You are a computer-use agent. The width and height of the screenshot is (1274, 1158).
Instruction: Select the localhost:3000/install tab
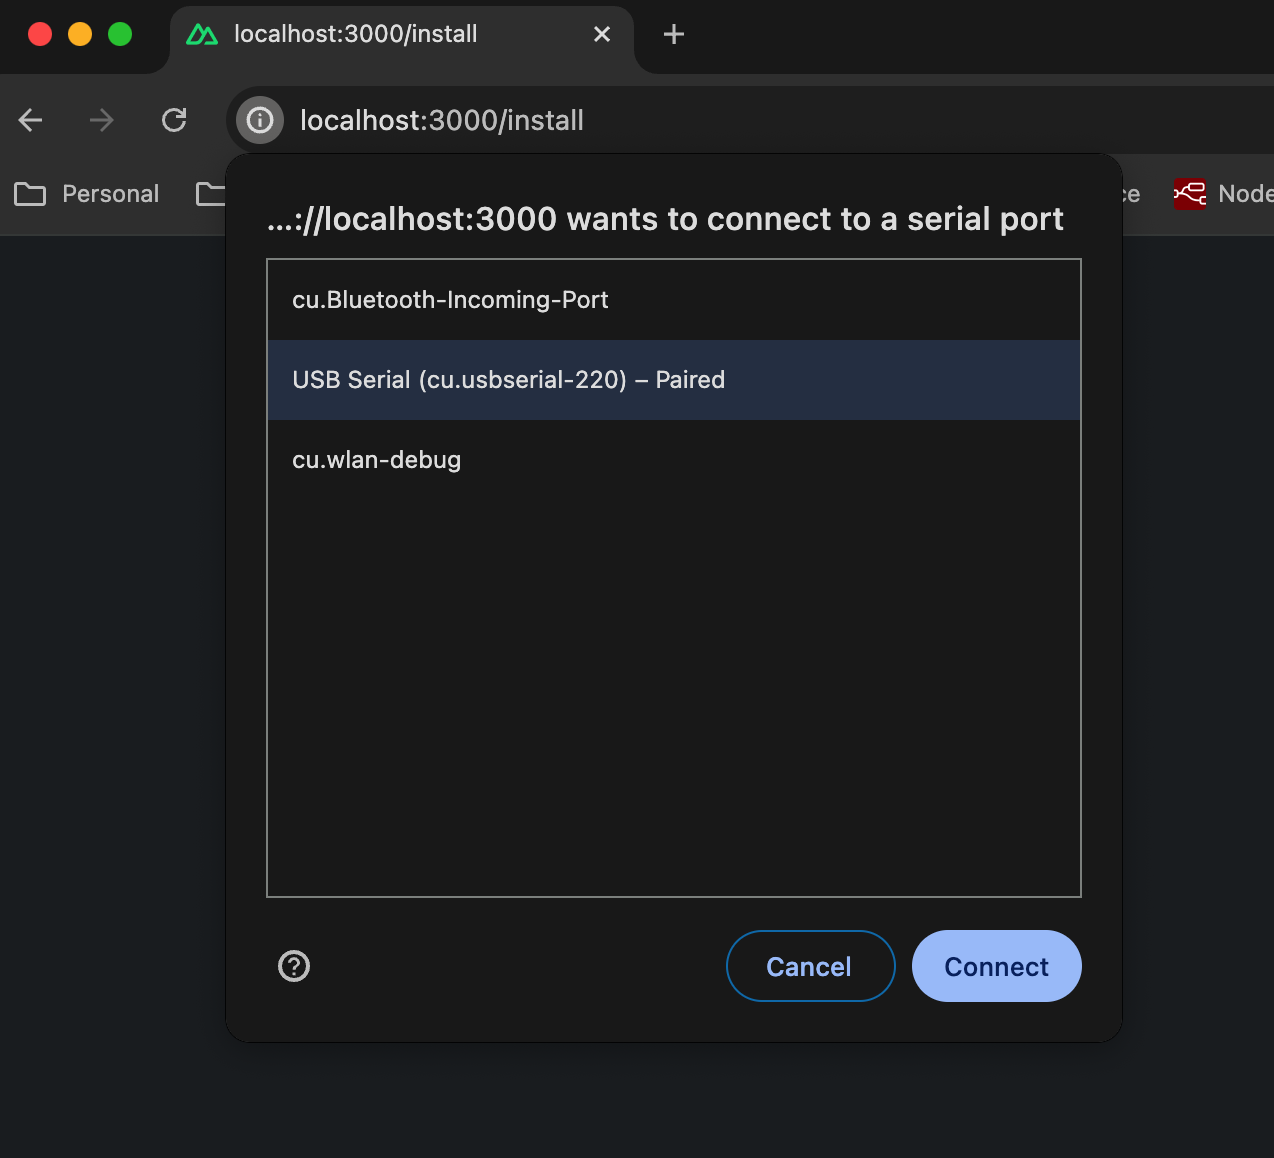380,35
